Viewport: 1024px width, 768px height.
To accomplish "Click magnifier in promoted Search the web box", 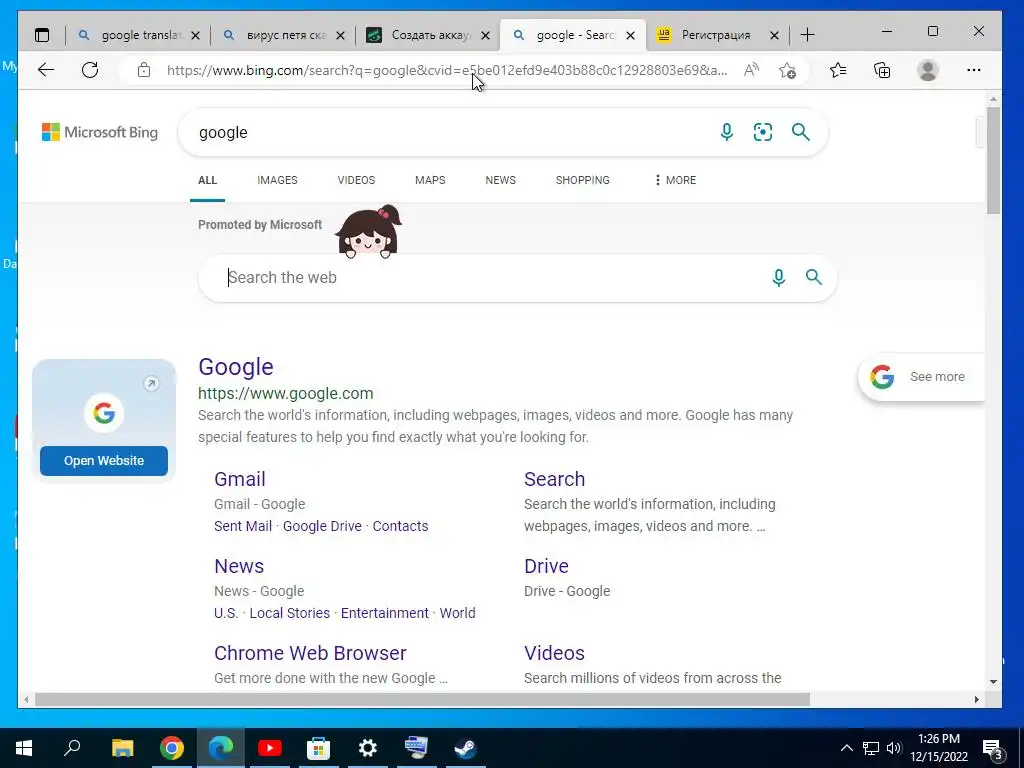I will point(814,277).
